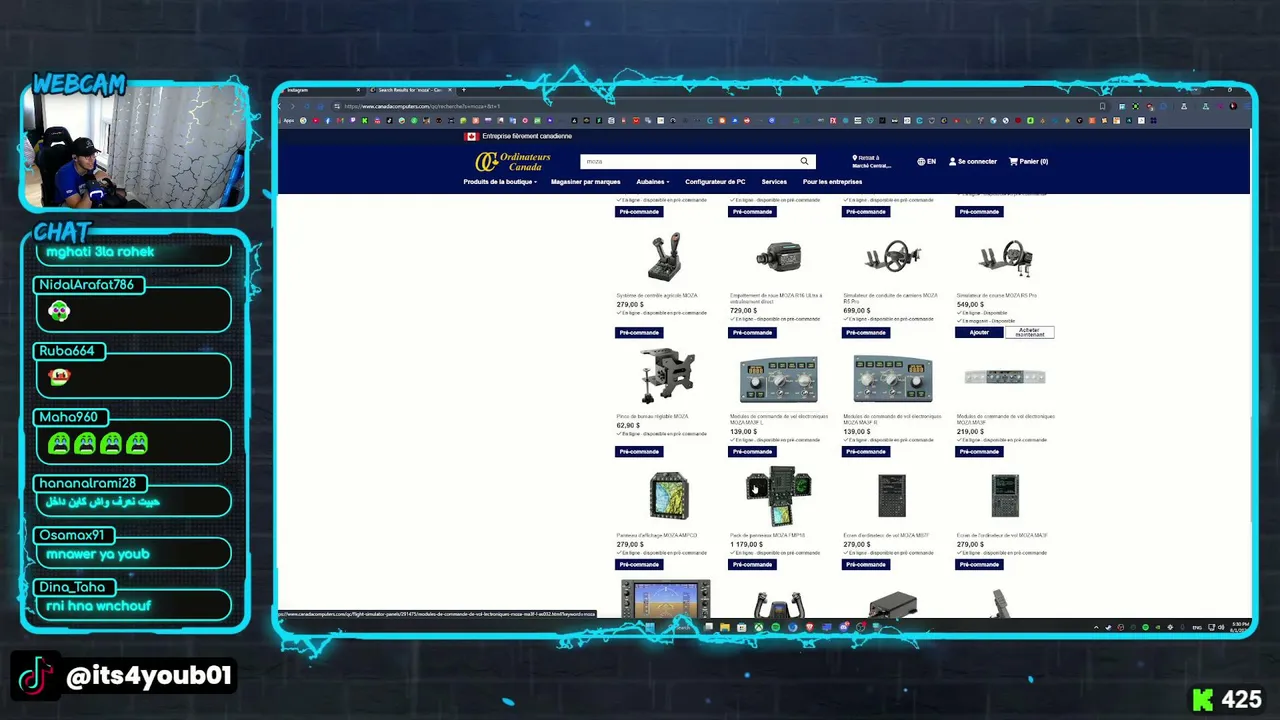Pre-order the MOZA MA3F R flight control module
1280x720 pixels.
click(x=866, y=451)
